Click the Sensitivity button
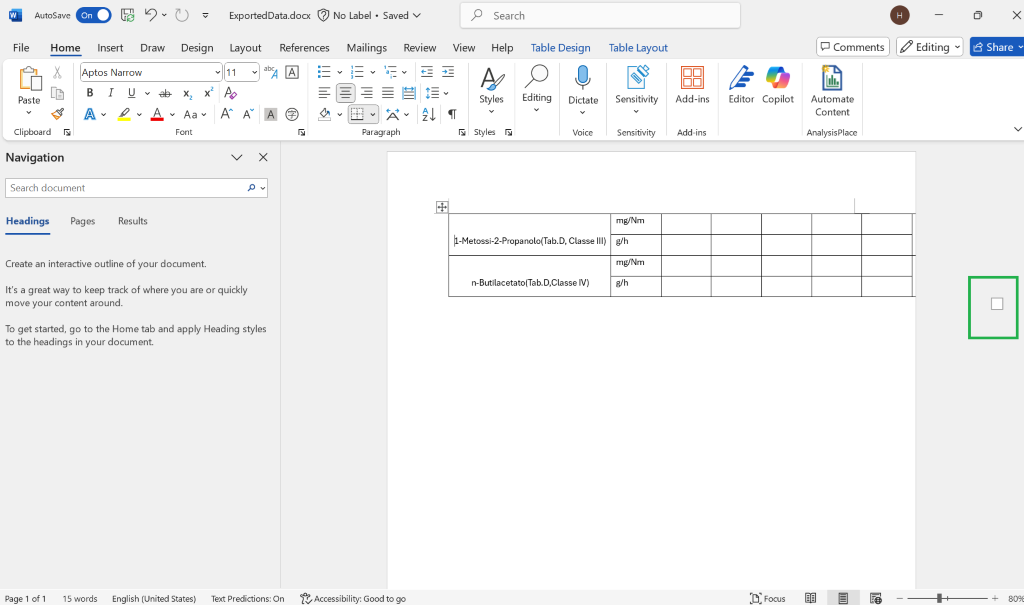1024x605 pixels. coord(637,90)
